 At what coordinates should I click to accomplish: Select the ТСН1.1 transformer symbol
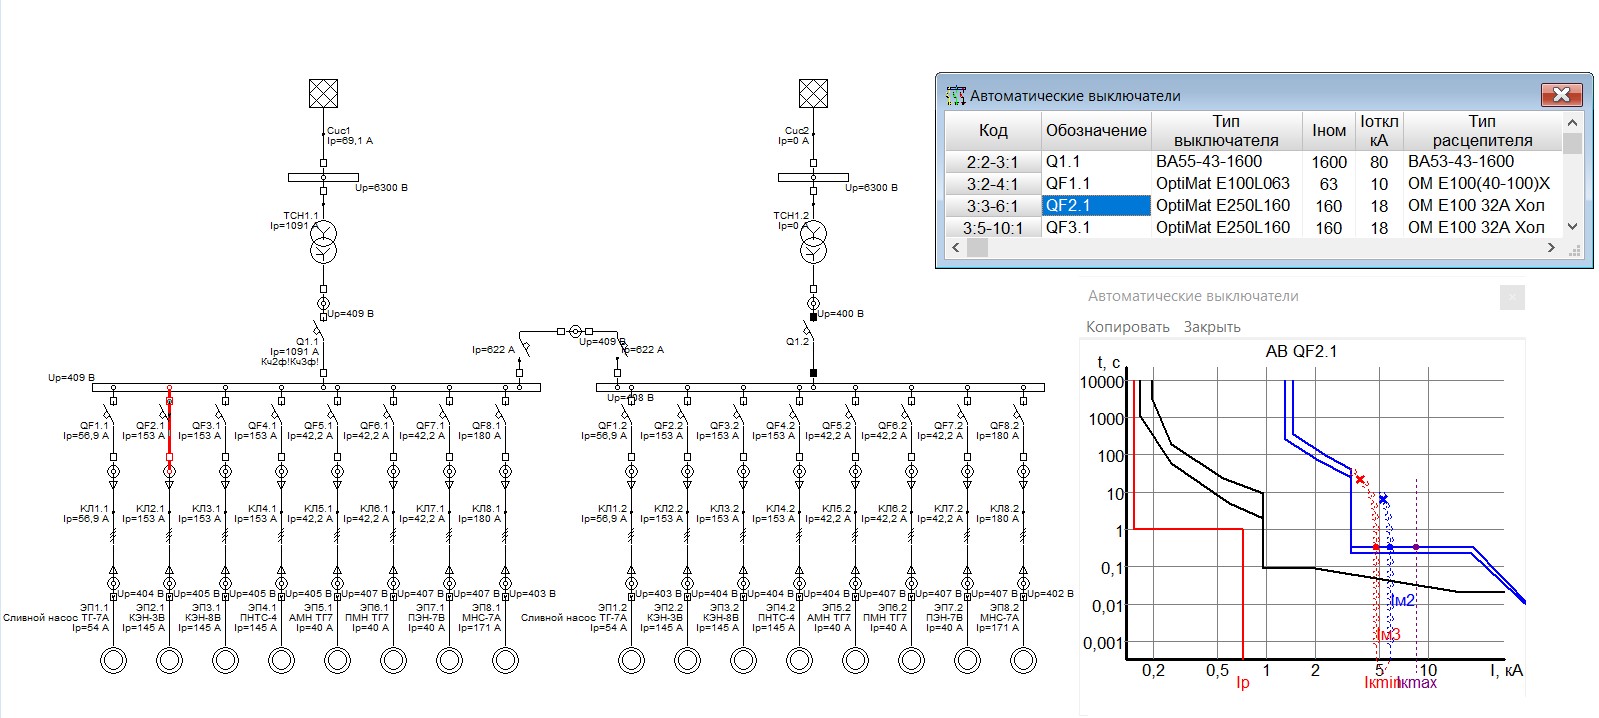[x=323, y=242]
